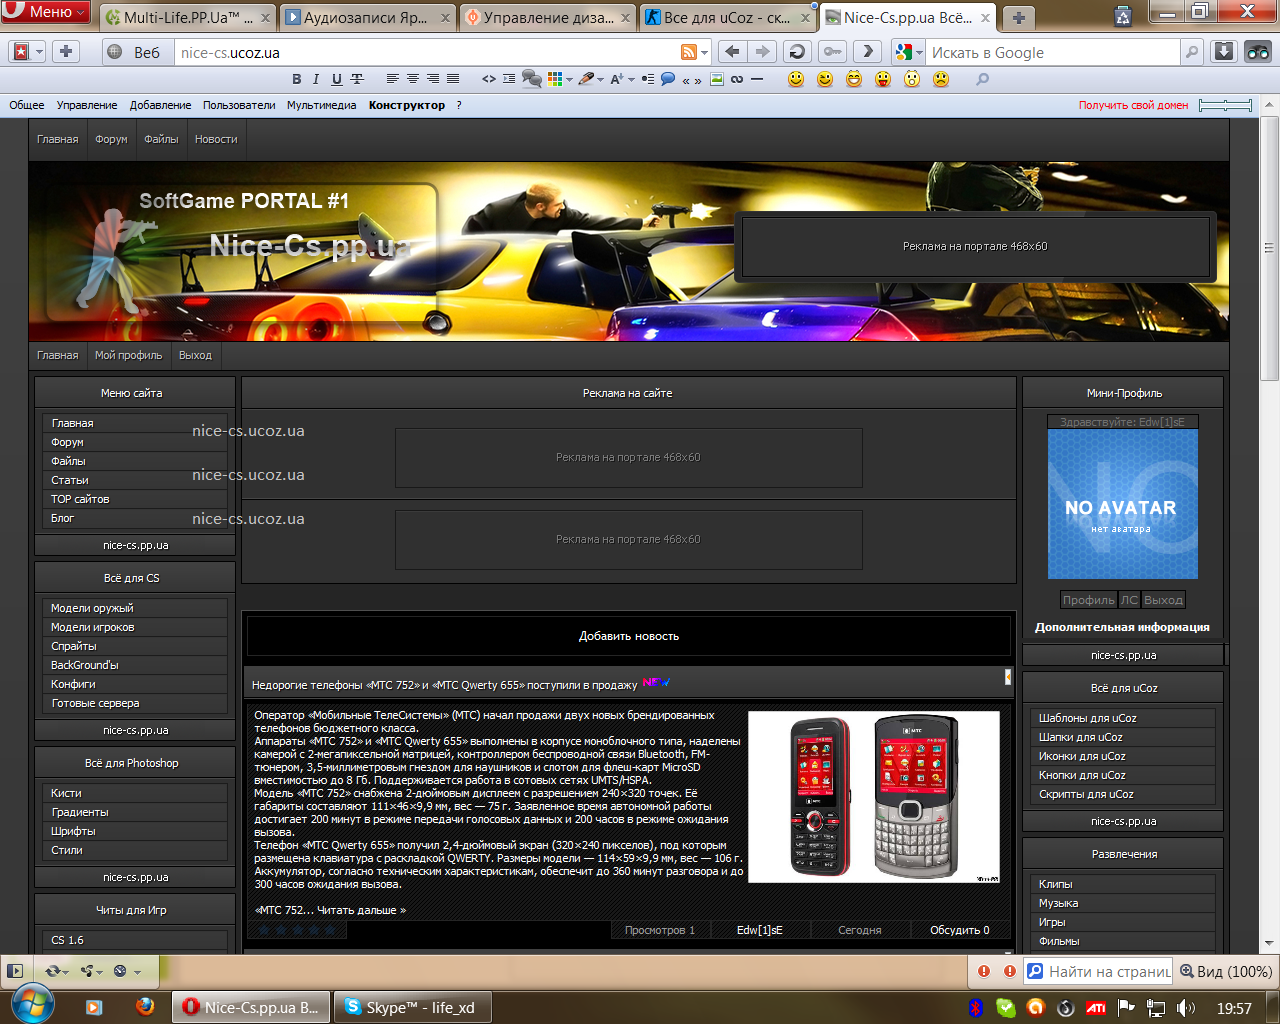Image resolution: width=1280 pixels, height=1024 pixels.
Task: Click the Добавить новость button
Action: [x=629, y=636]
